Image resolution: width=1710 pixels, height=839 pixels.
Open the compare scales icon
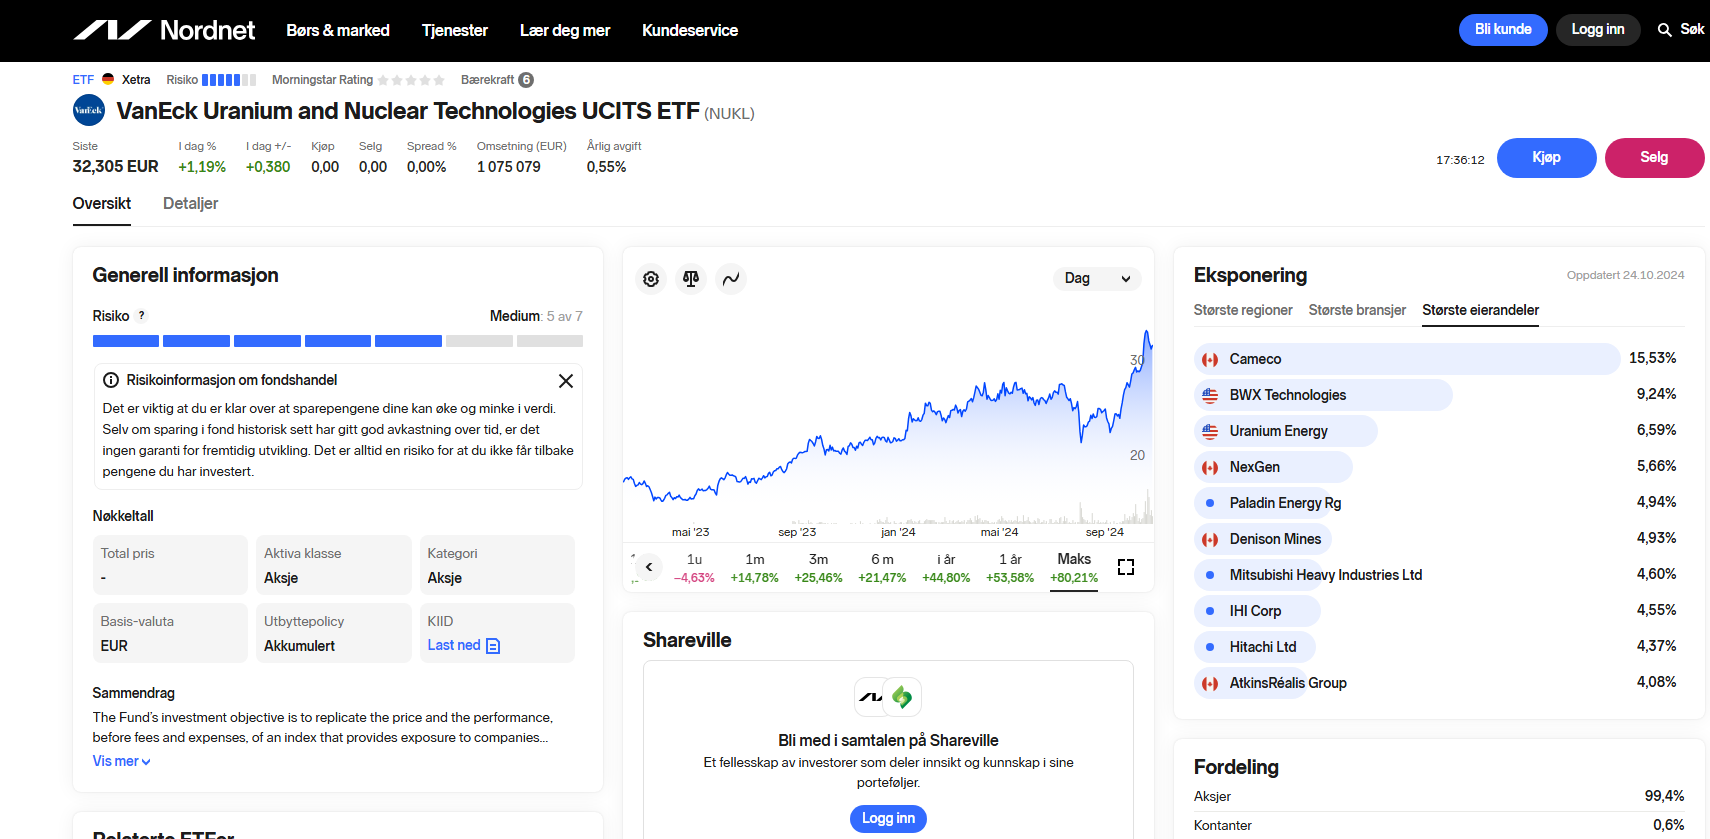691,279
